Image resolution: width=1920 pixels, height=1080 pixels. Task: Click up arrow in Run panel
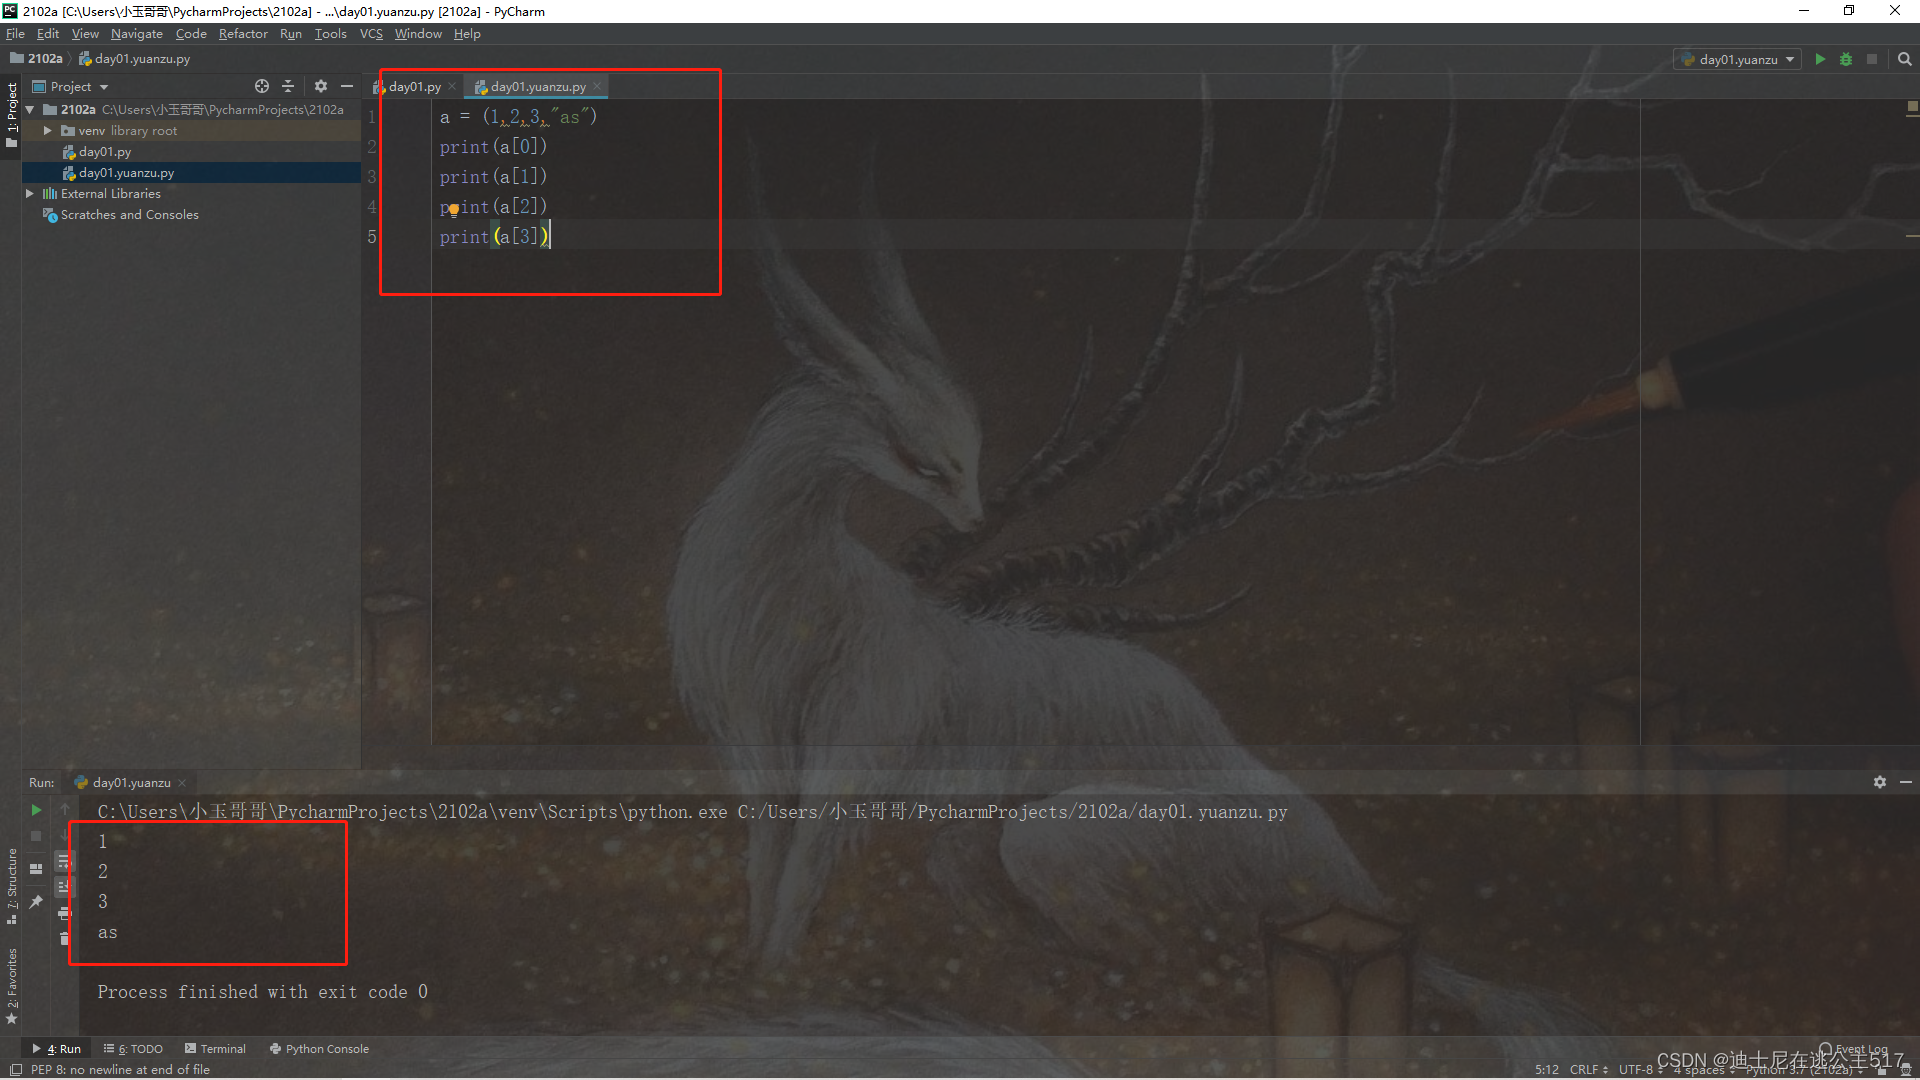pyautogui.click(x=65, y=809)
